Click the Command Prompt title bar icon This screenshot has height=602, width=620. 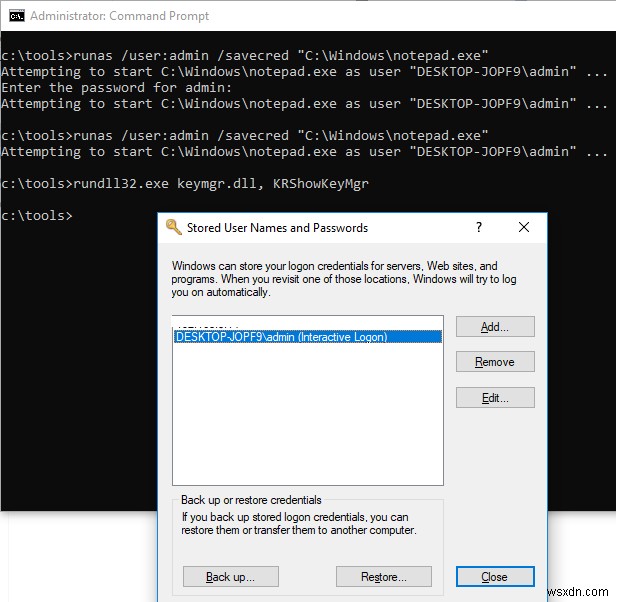pyautogui.click(x=17, y=16)
